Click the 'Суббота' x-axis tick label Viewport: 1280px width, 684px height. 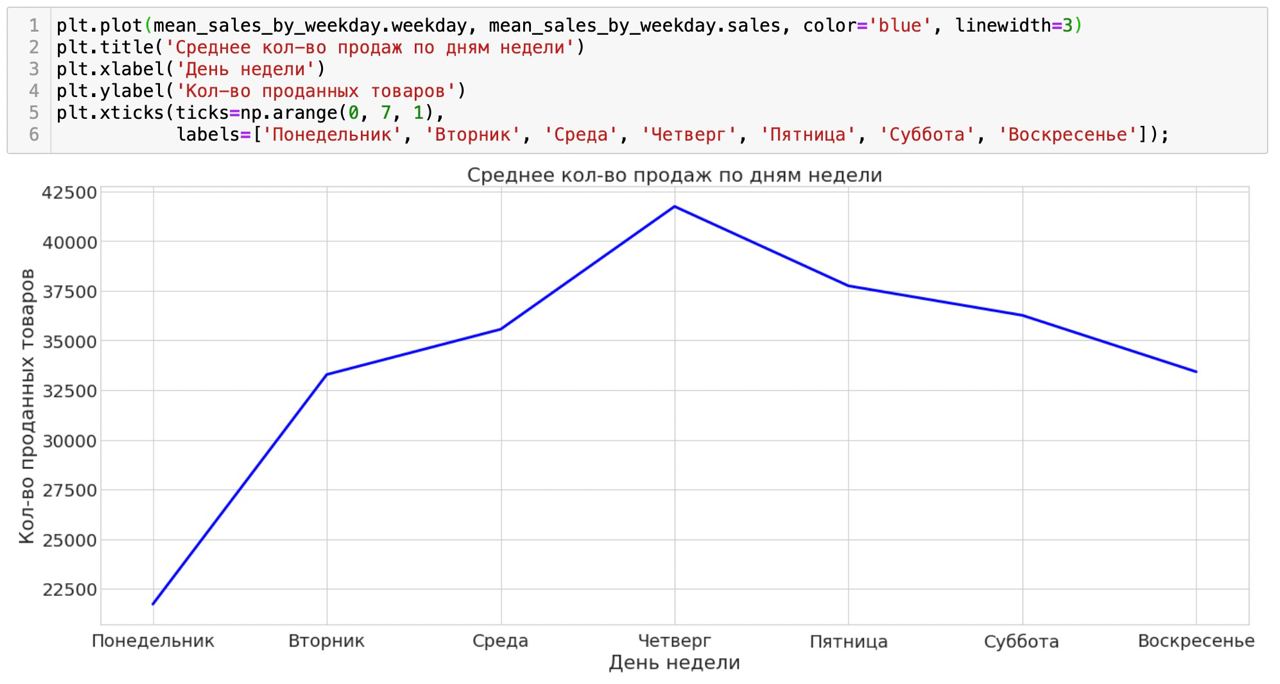[x=1021, y=641]
